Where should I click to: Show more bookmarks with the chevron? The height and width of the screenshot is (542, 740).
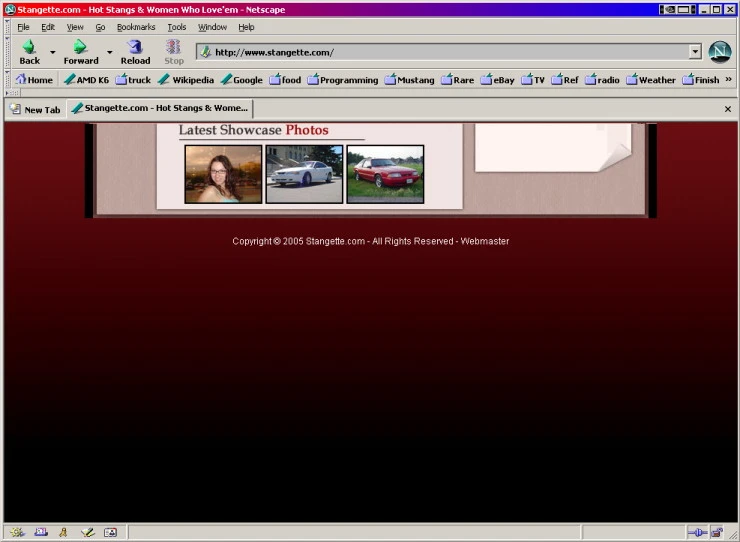point(728,79)
